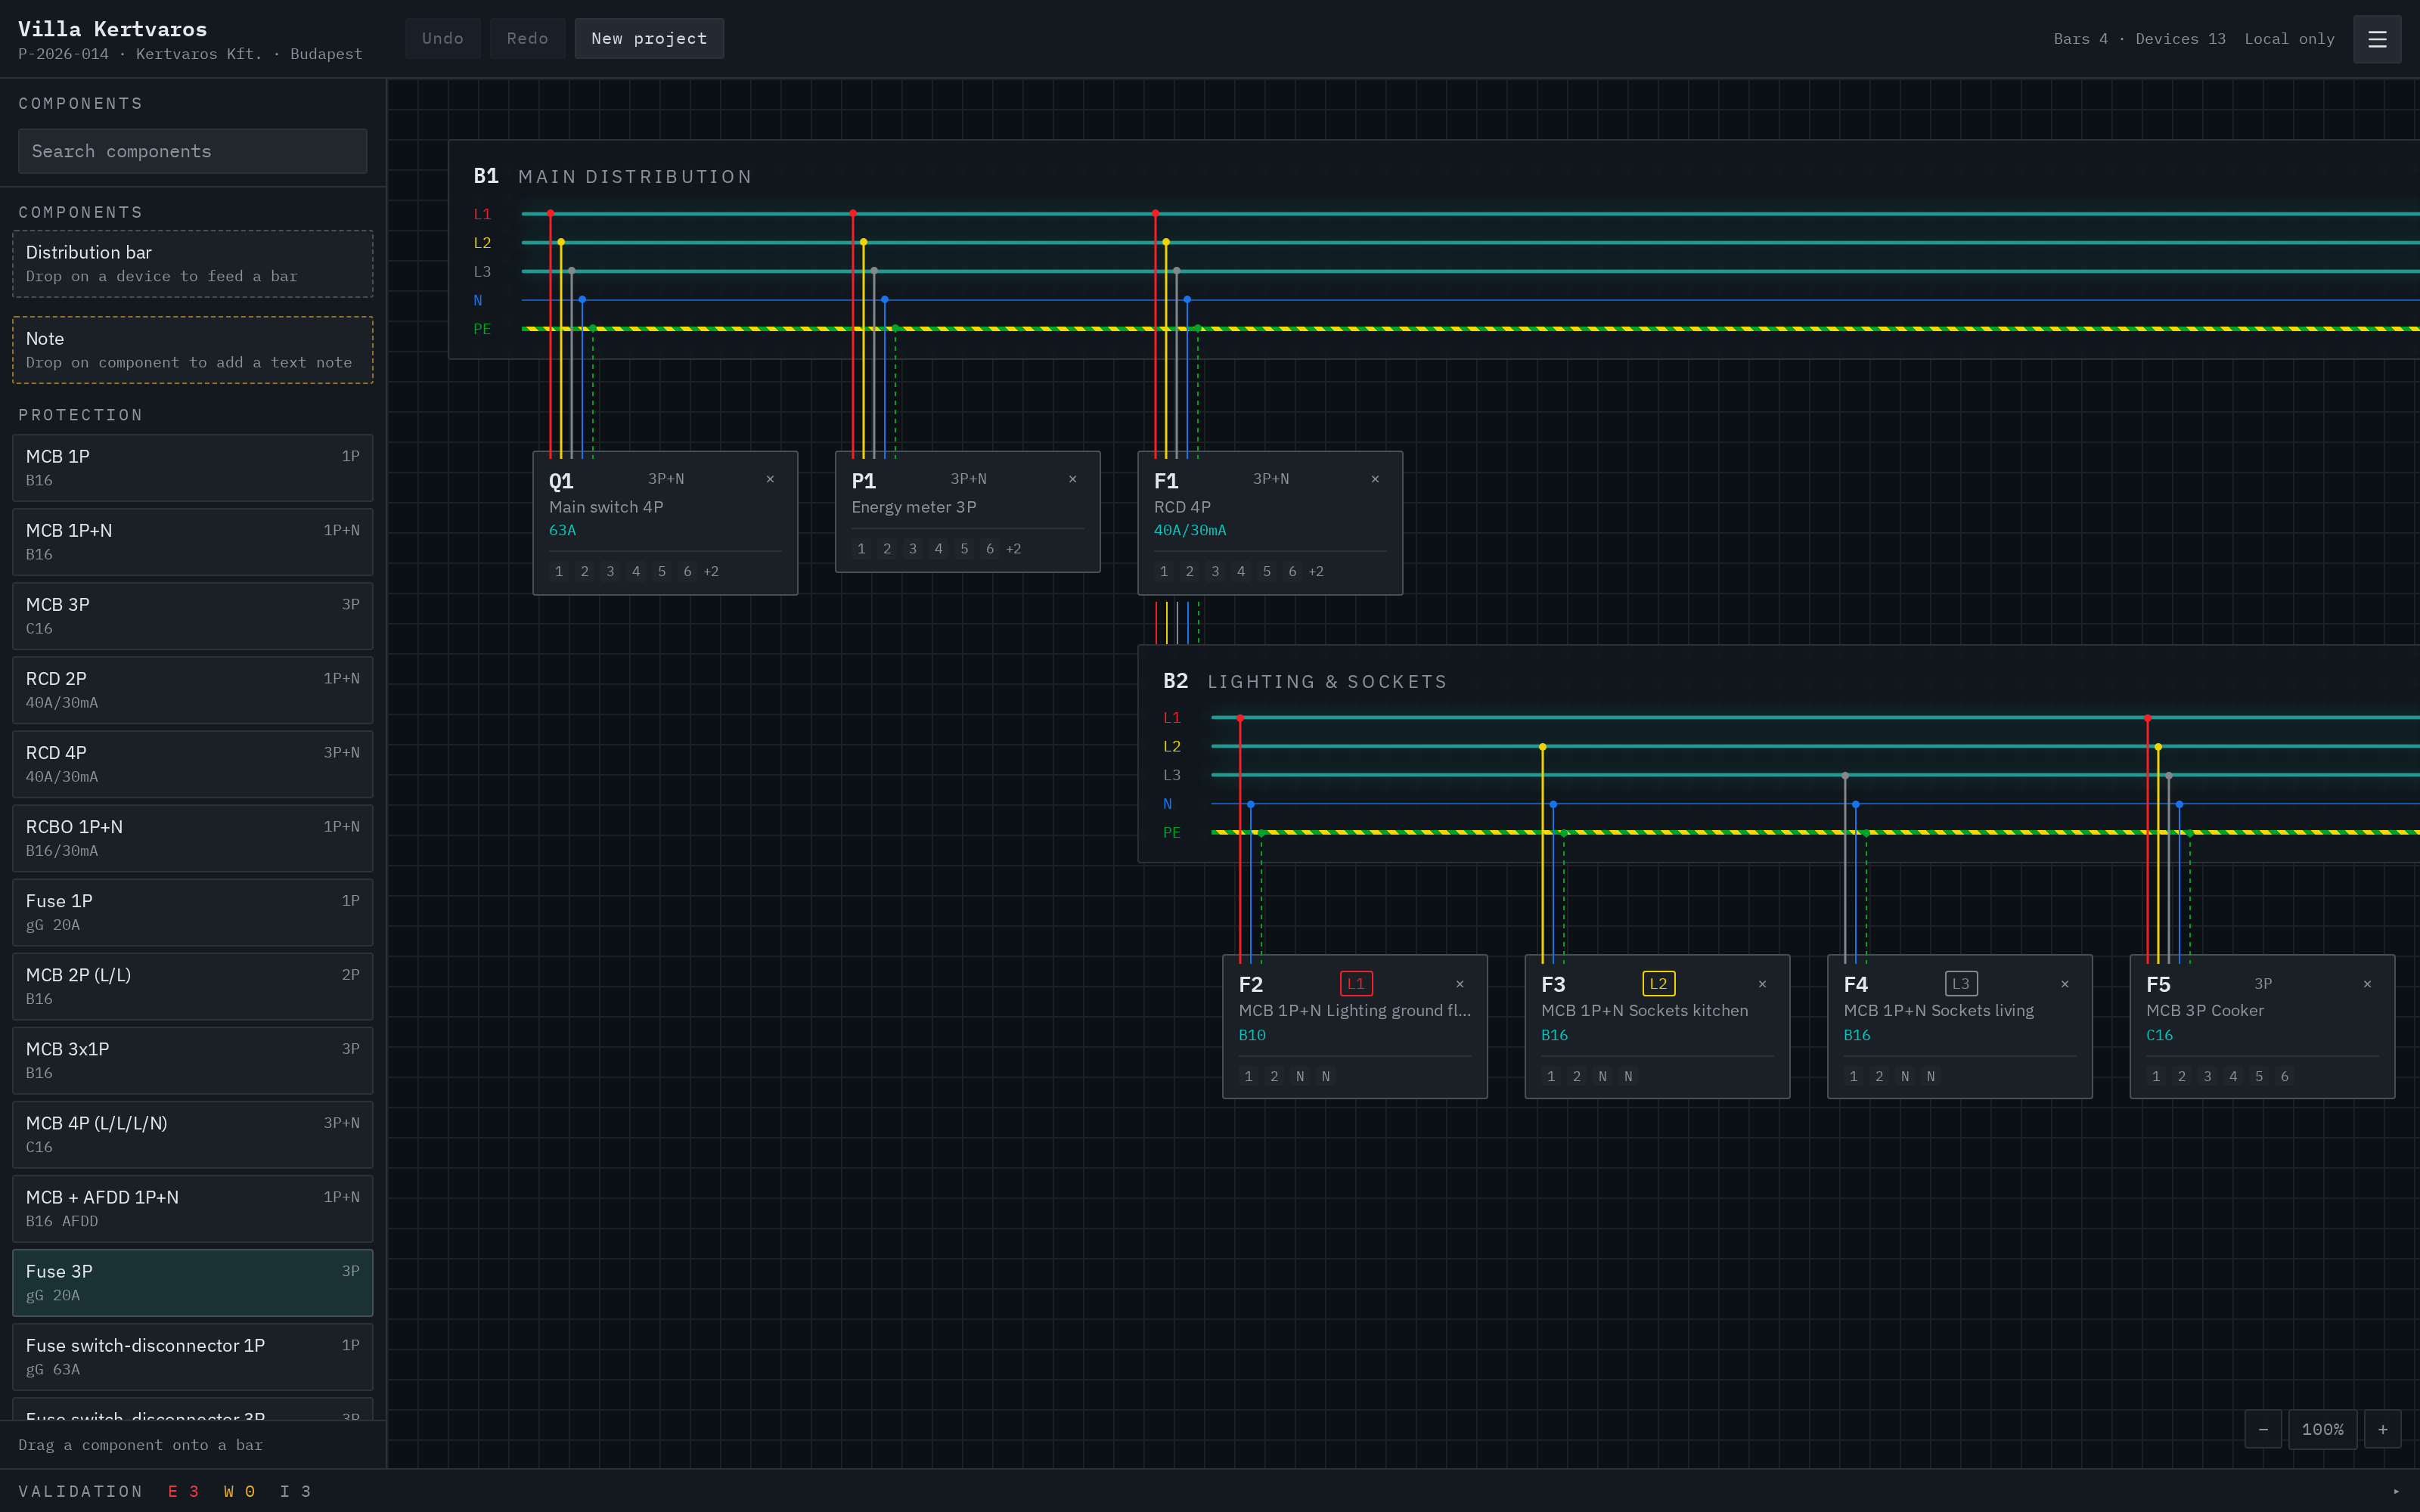This screenshot has height=1512, width=2420.
Task: Open validation info count I 3
Action: pos(295,1492)
